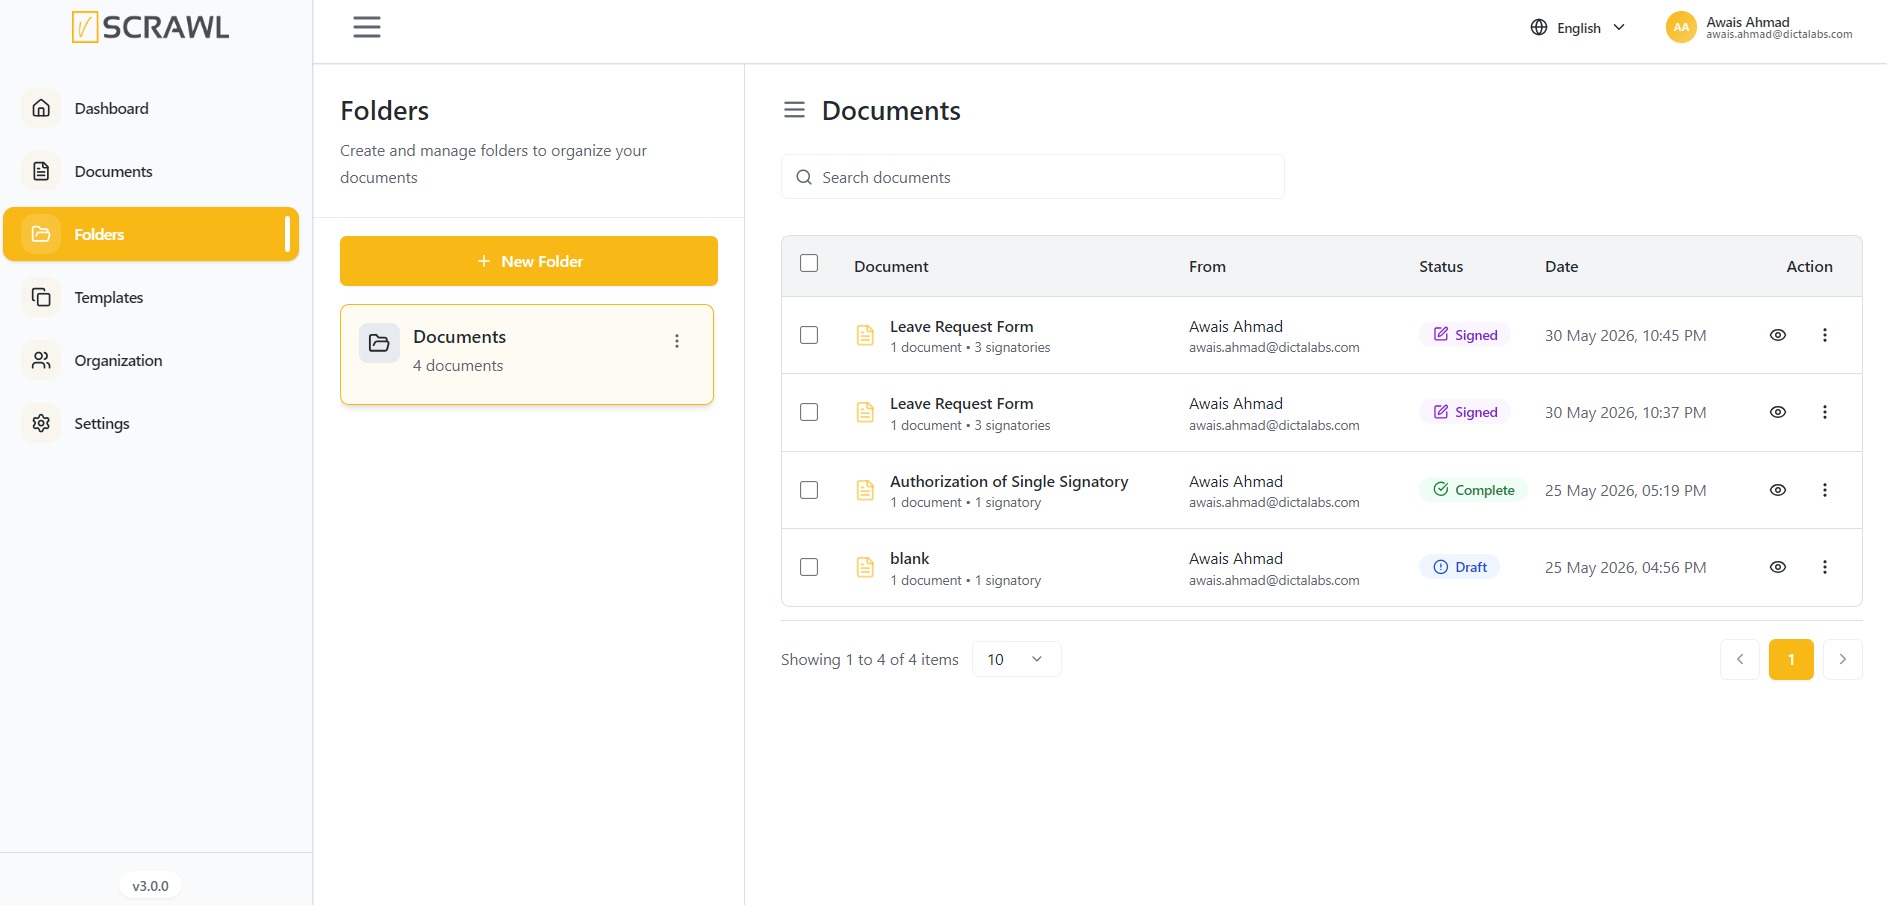The height and width of the screenshot is (905, 1887).
Task: Click the Scrawl logo
Action: tap(151, 27)
